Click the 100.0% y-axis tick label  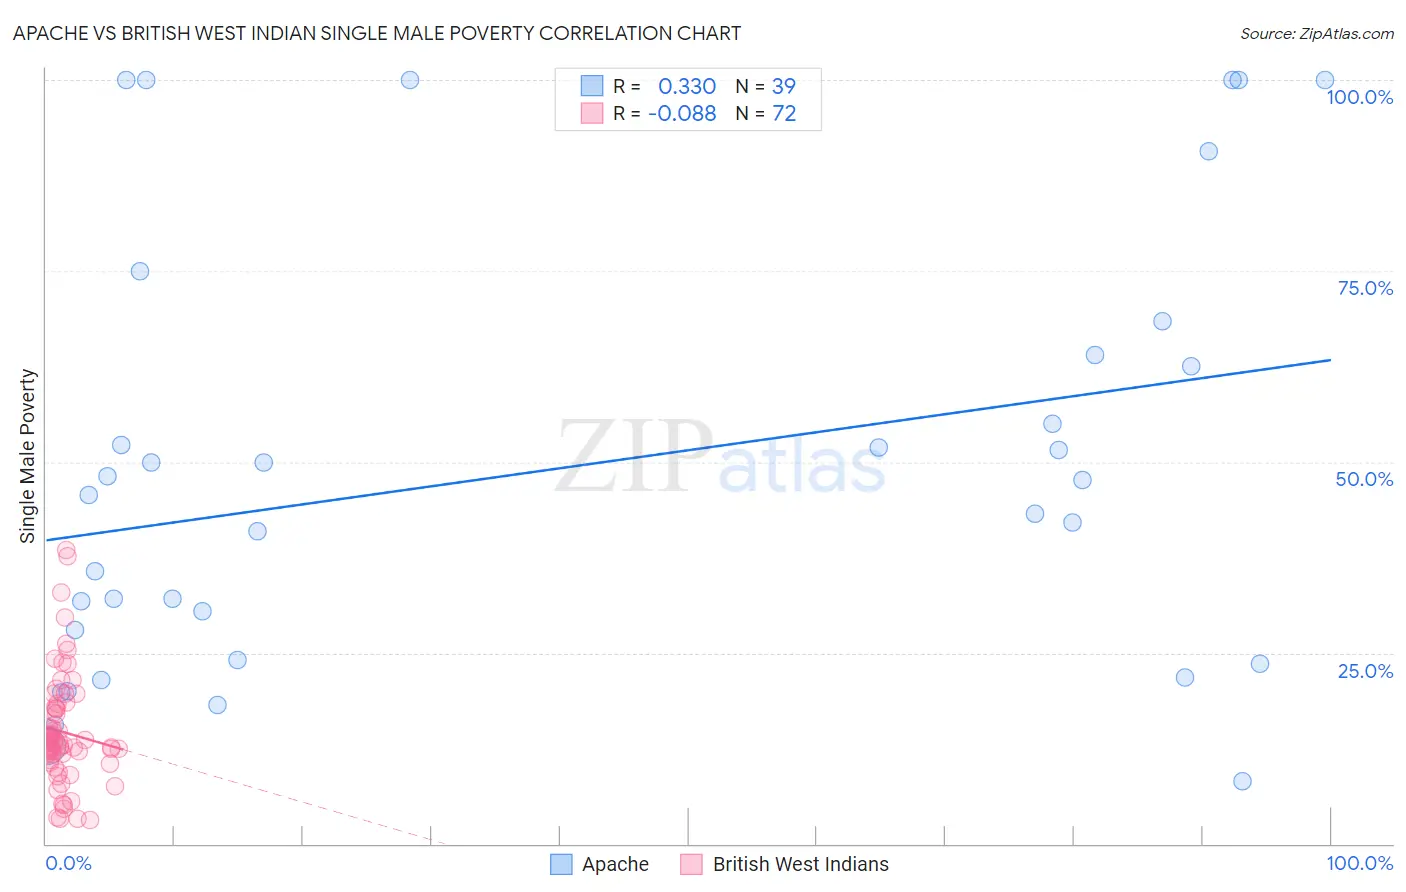click(1359, 97)
